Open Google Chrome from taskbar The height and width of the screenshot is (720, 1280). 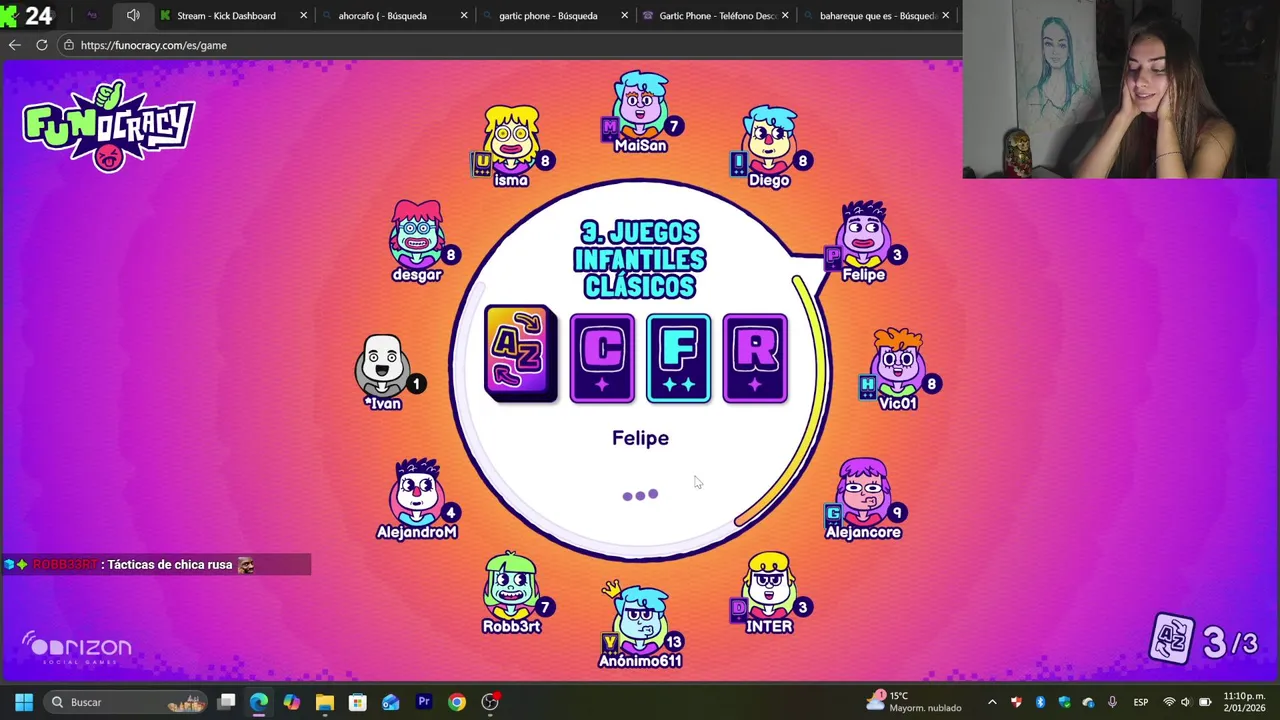pos(456,702)
